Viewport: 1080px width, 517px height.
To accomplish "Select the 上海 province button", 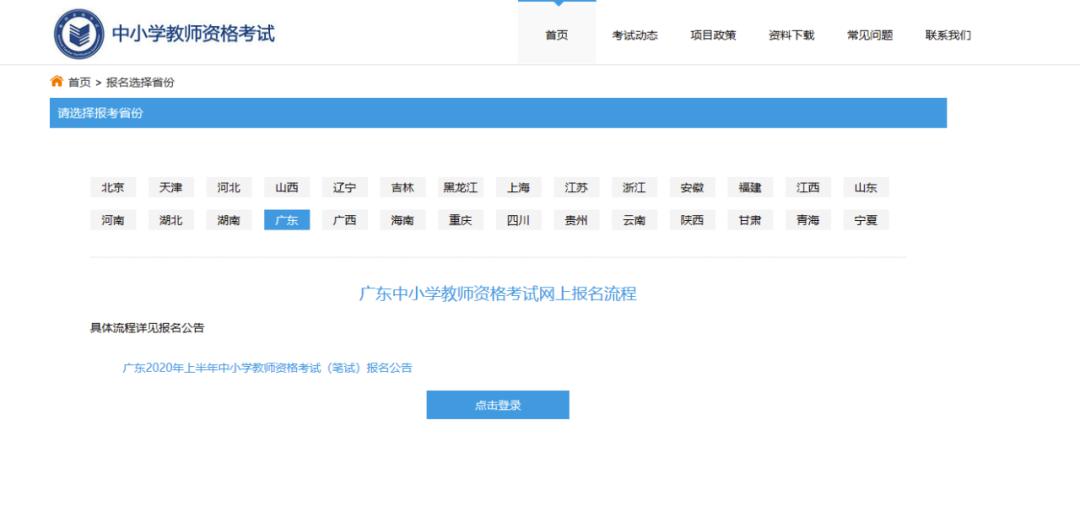I will [x=518, y=187].
